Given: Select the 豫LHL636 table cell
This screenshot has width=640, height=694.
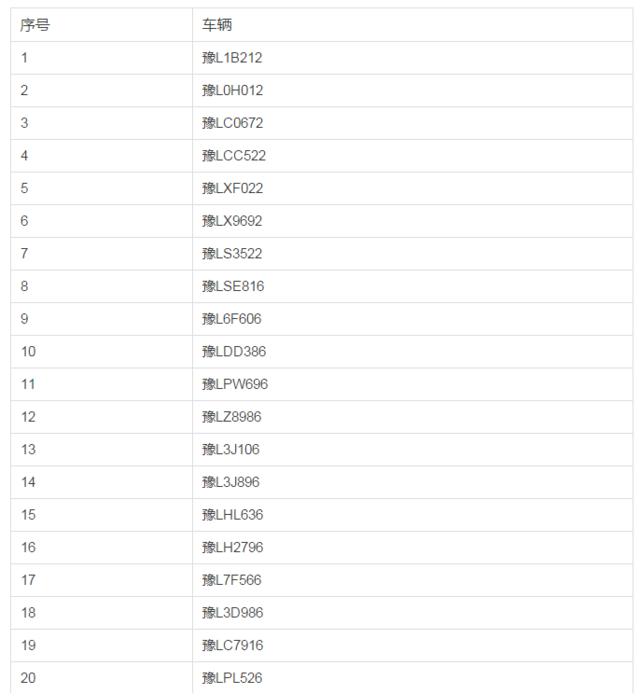Looking at the screenshot, I should [x=232, y=515].
